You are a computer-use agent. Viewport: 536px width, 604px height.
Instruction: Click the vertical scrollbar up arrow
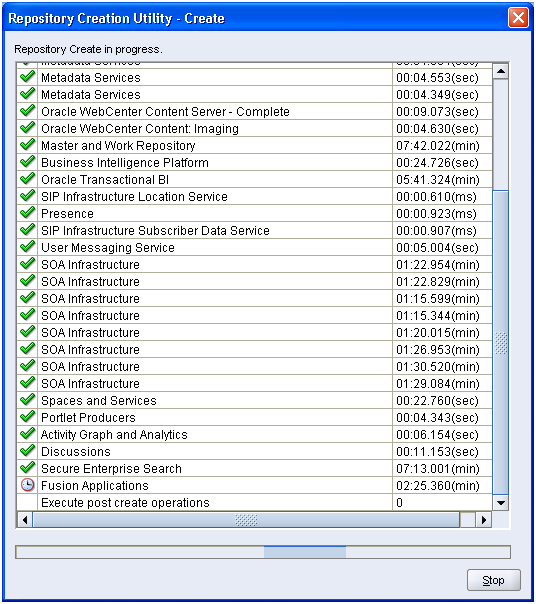[501, 71]
